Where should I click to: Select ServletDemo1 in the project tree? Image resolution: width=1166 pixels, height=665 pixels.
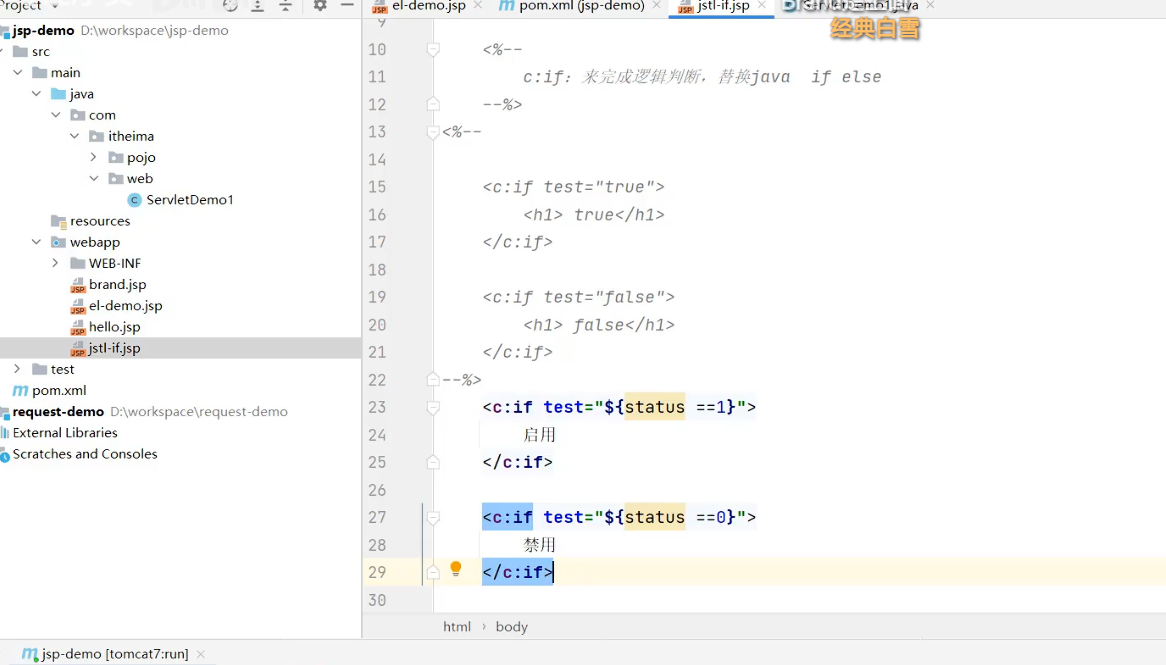pos(190,199)
